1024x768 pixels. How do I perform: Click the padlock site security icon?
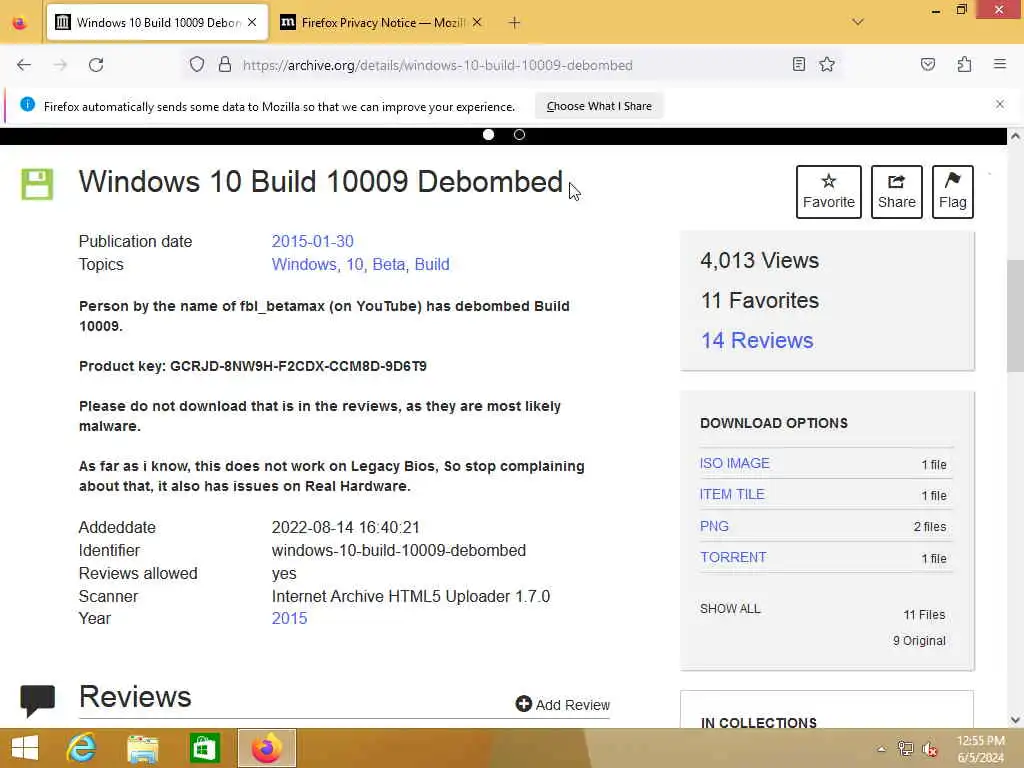point(225,65)
